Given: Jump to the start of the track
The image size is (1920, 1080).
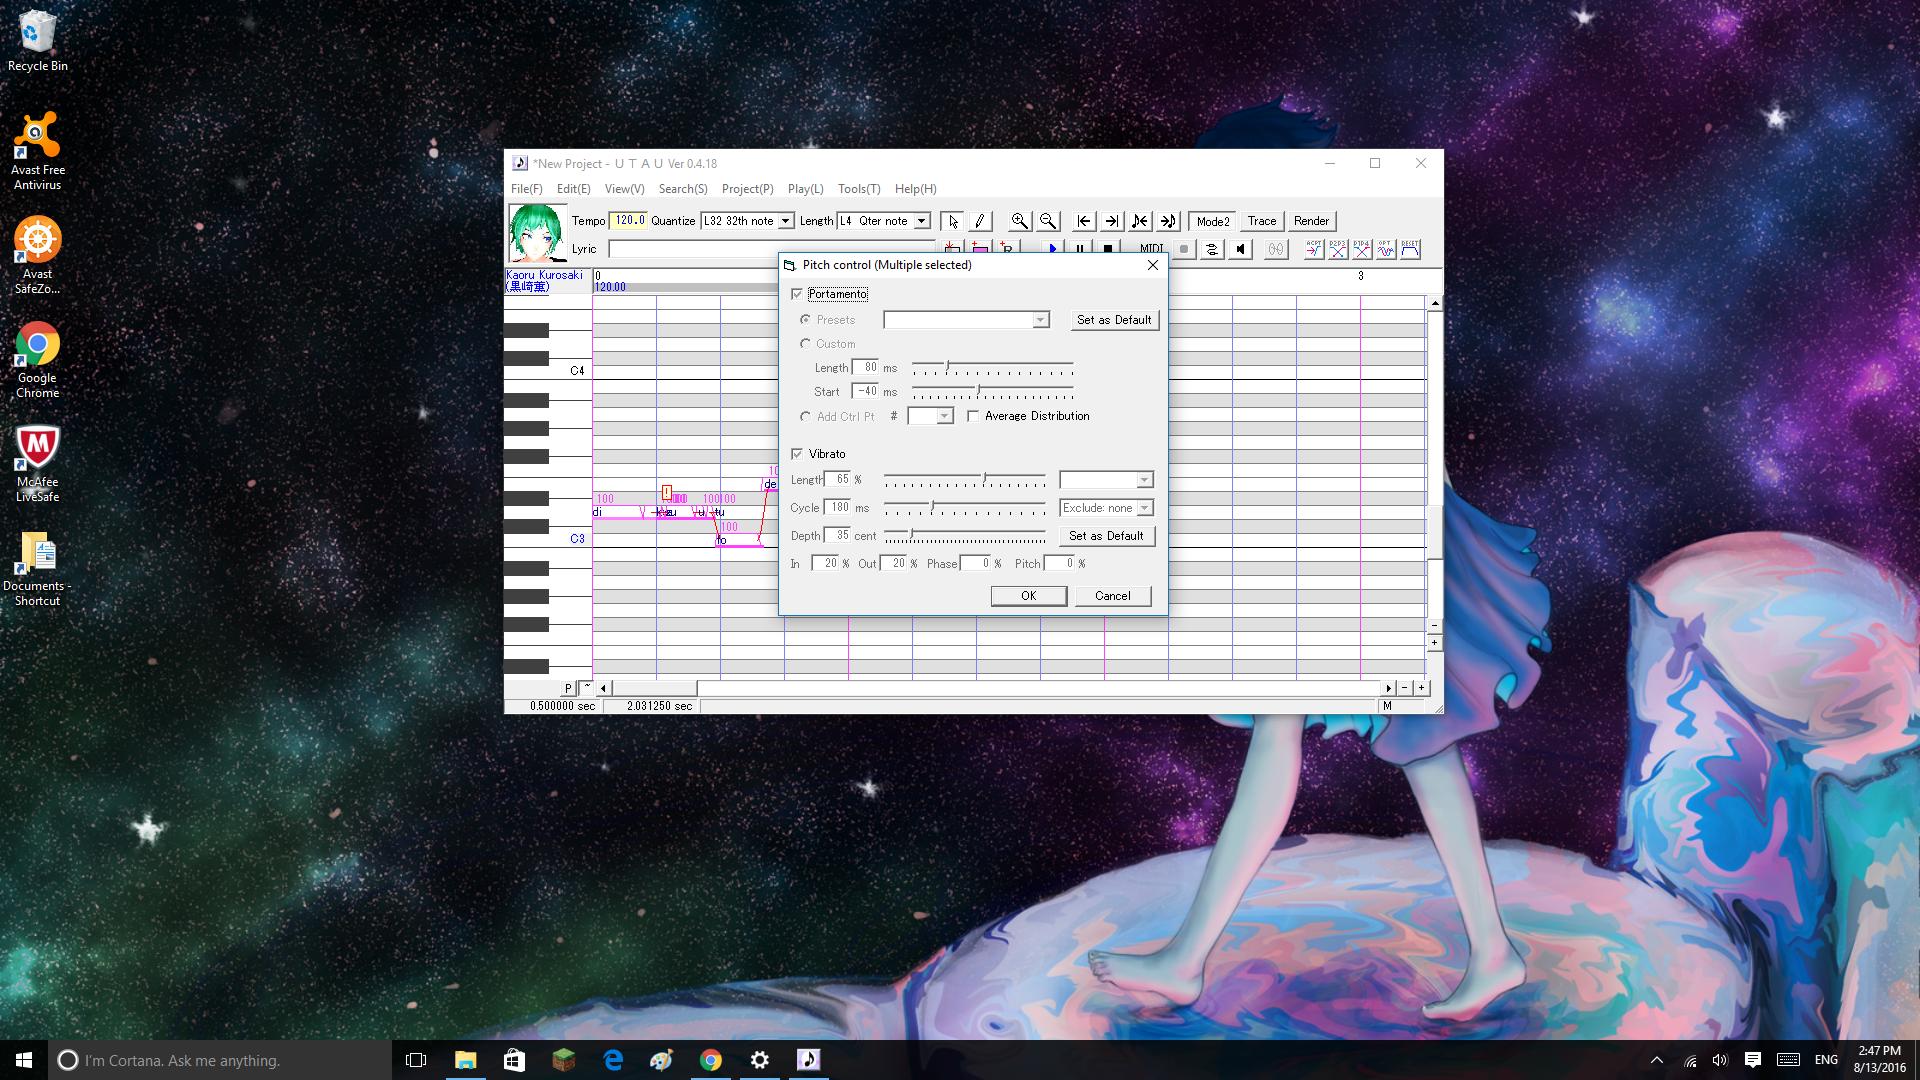Looking at the screenshot, I should (x=1084, y=221).
